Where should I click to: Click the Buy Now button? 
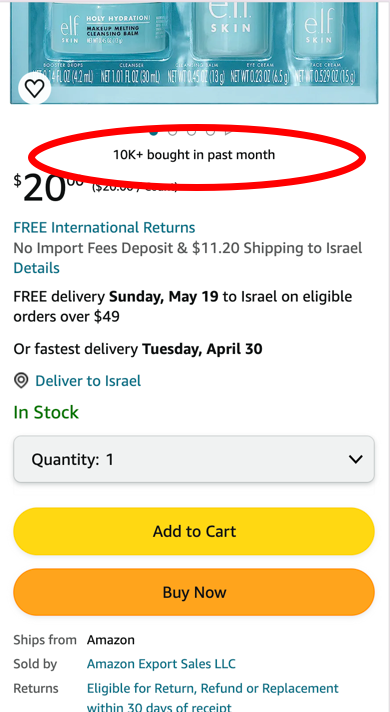pos(194,592)
